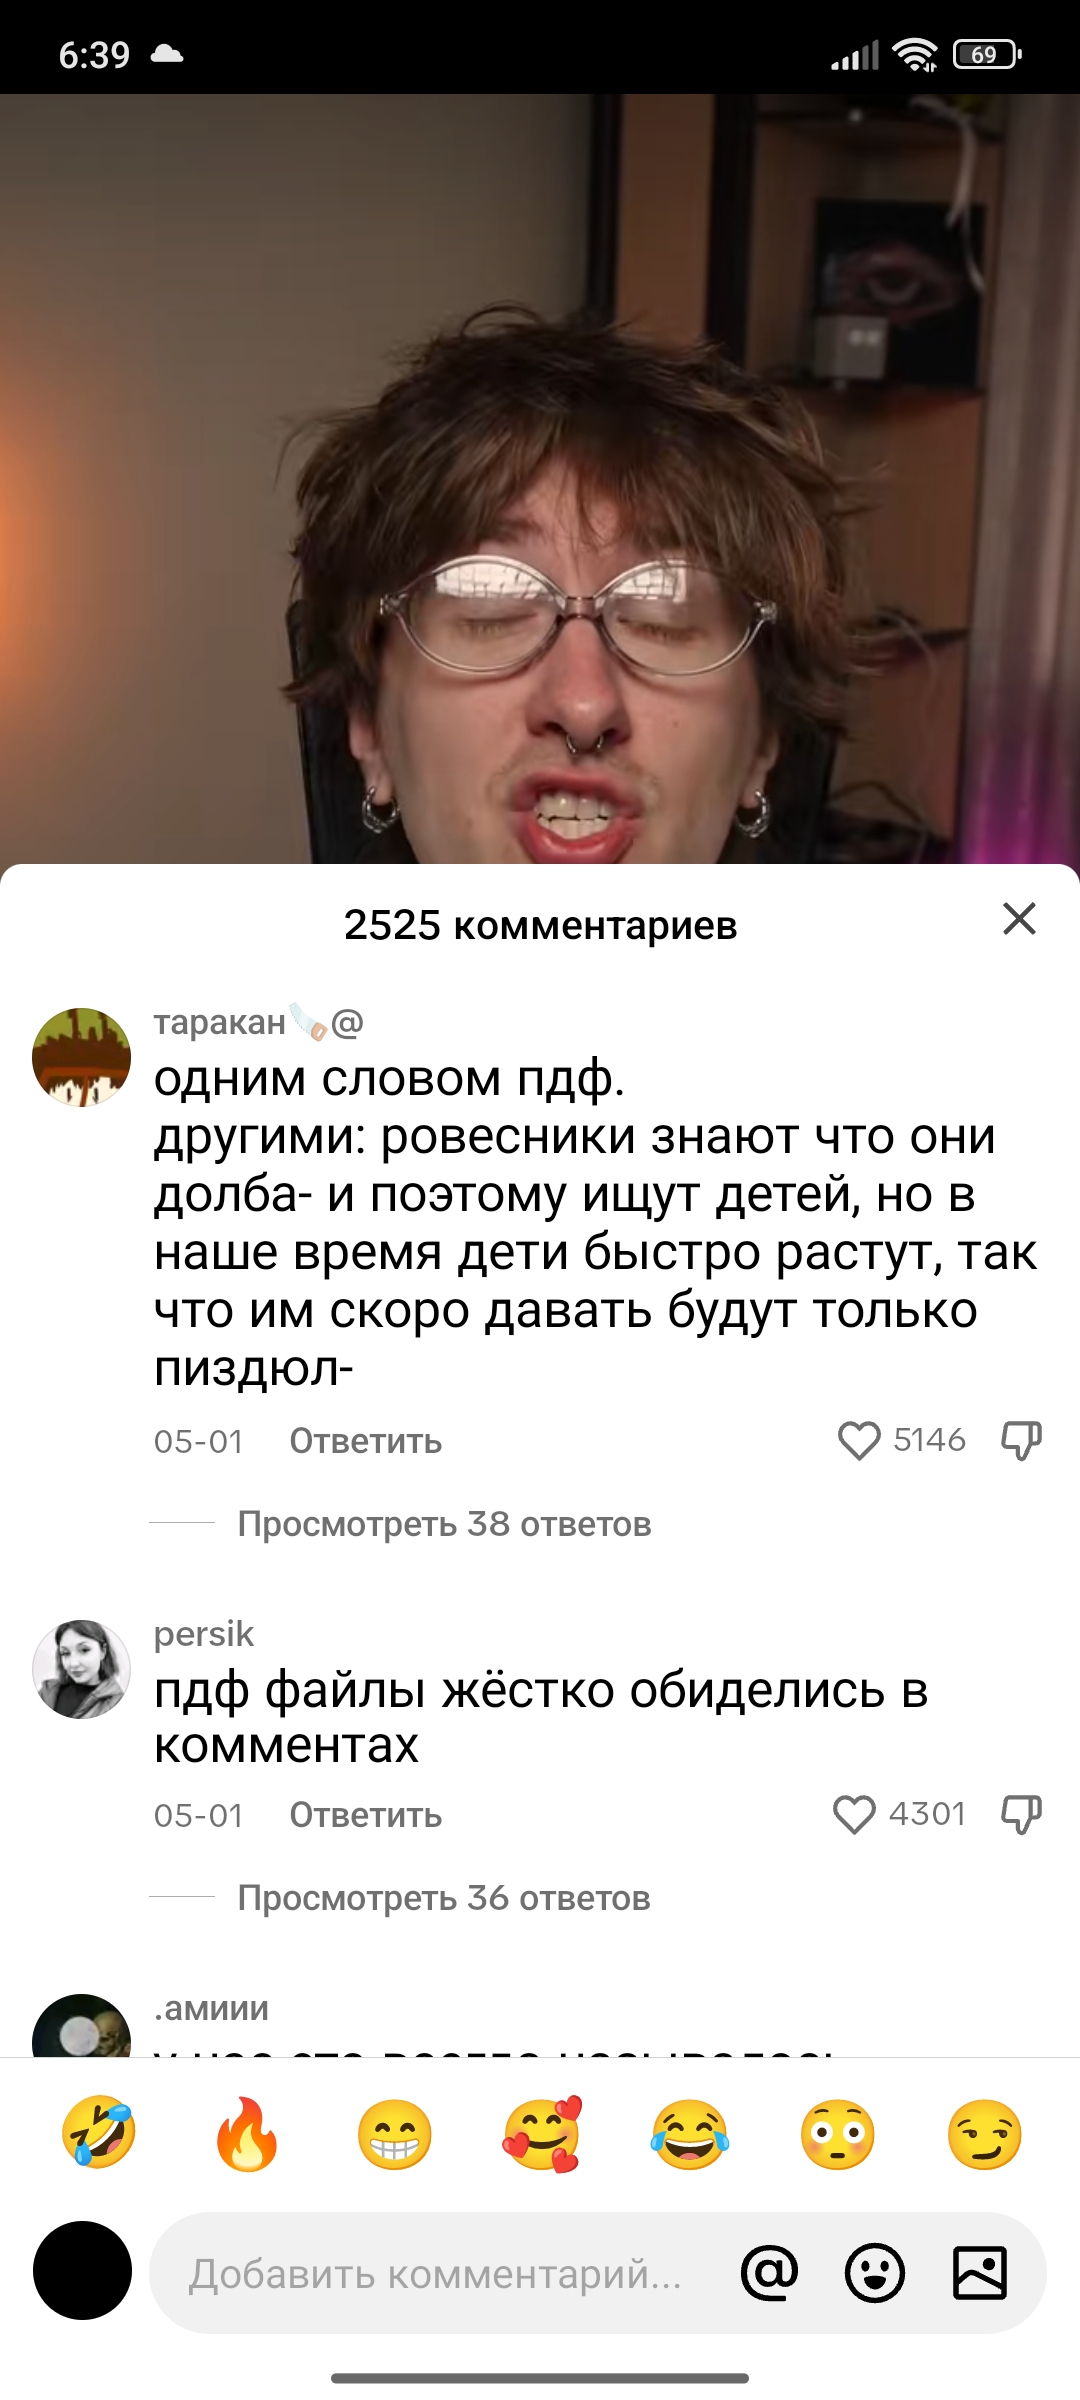This screenshot has height=2400, width=1080.
Task: Insert the flushed face emoji
Action: pyautogui.click(x=838, y=2133)
